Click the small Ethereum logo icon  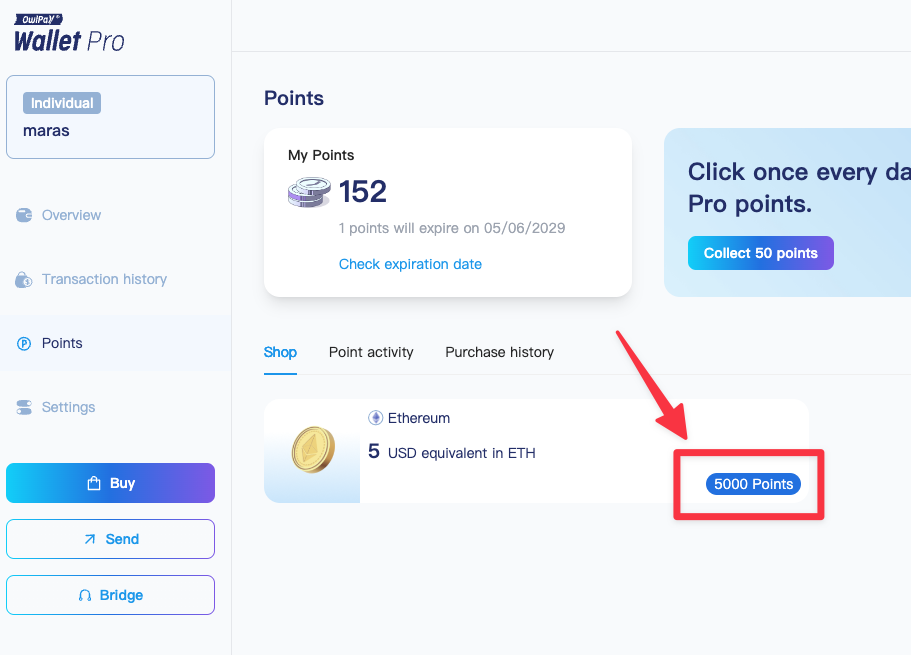pyautogui.click(x=376, y=418)
